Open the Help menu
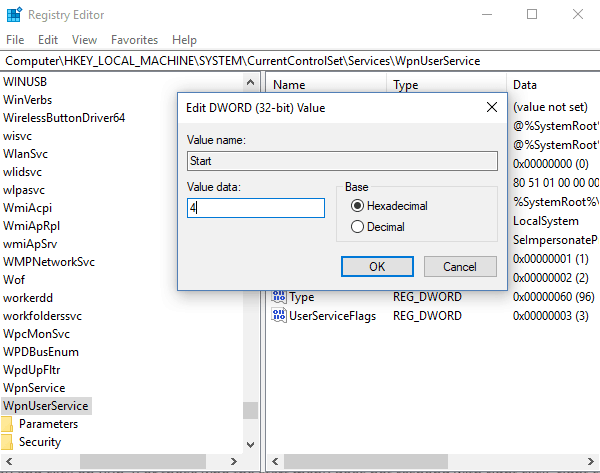This screenshot has height=473, width=600. 184,40
